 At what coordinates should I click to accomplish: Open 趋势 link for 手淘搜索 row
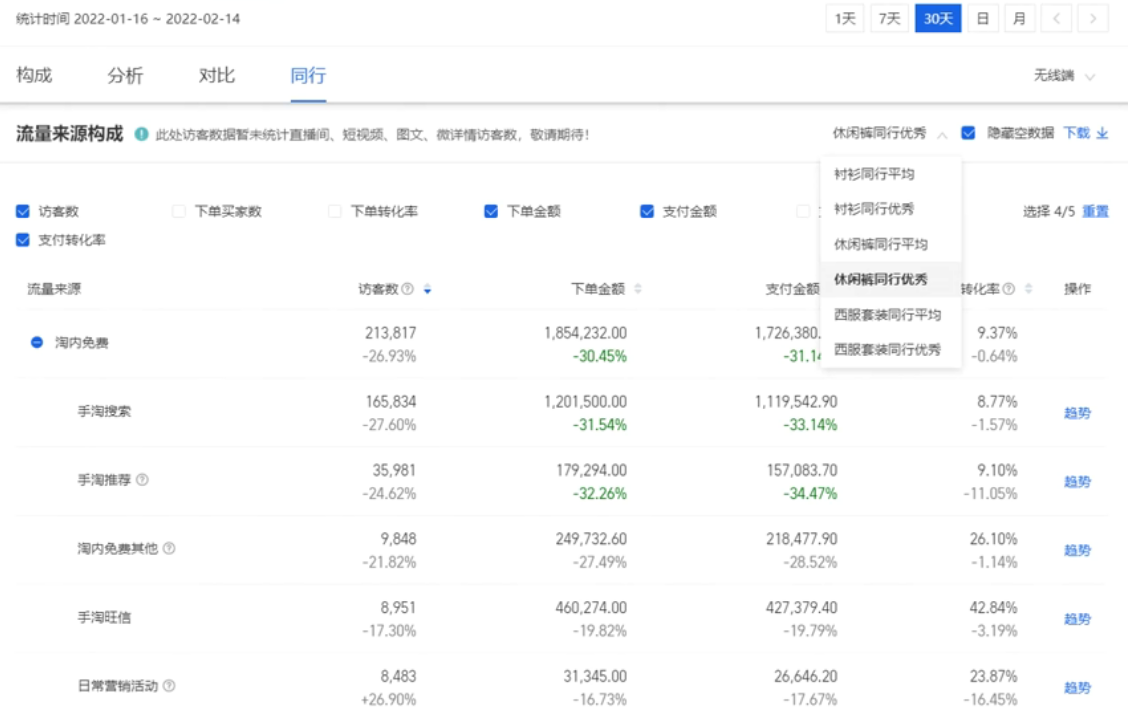click(1077, 413)
